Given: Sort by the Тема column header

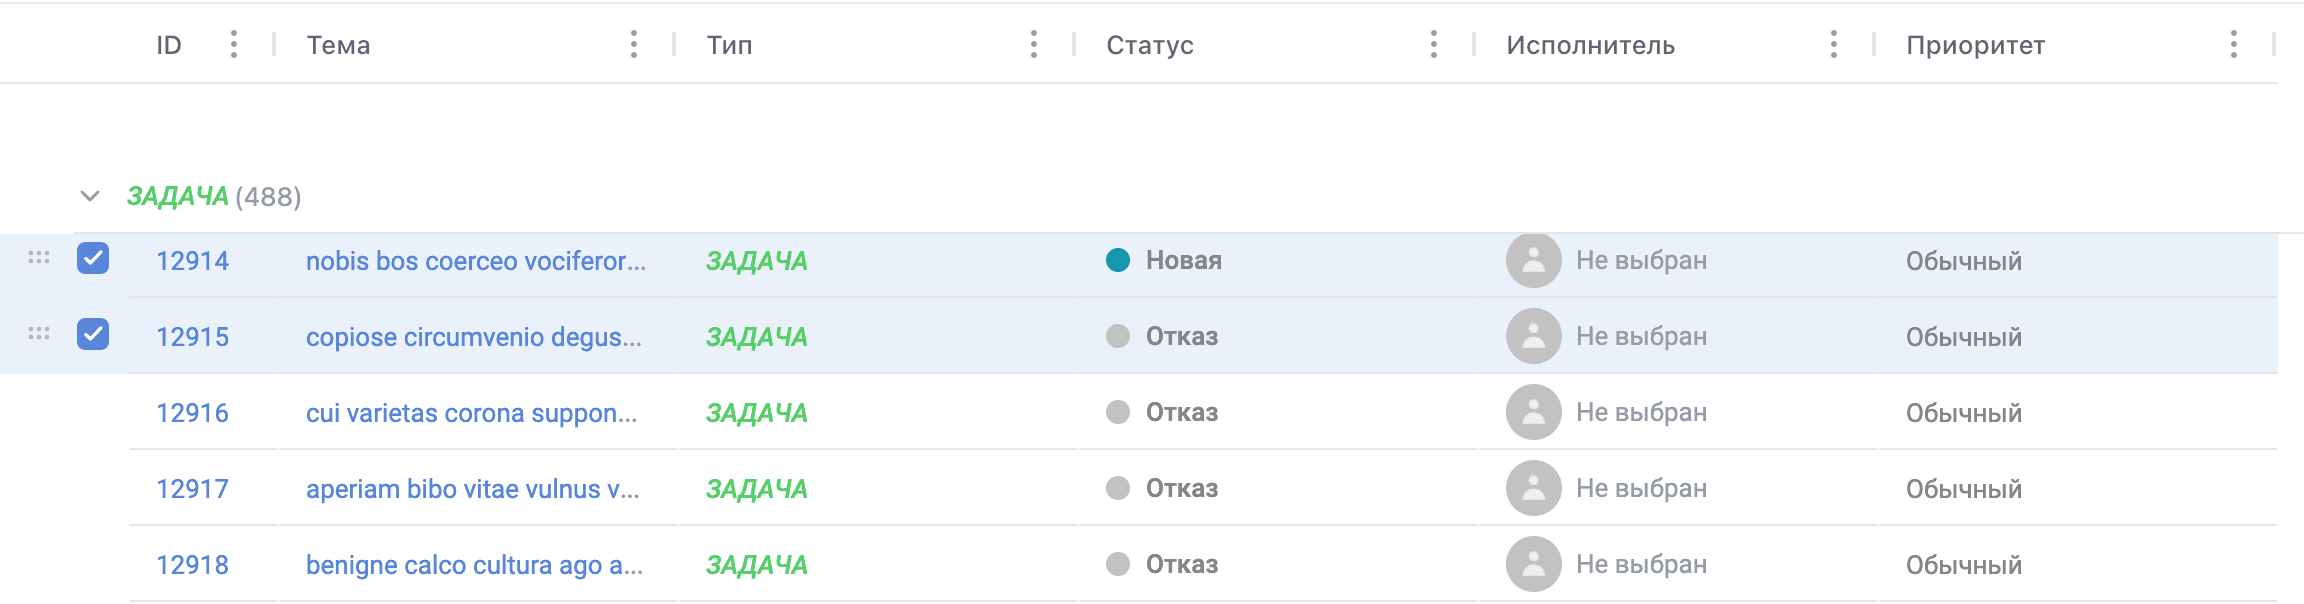Looking at the screenshot, I should click(338, 45).
